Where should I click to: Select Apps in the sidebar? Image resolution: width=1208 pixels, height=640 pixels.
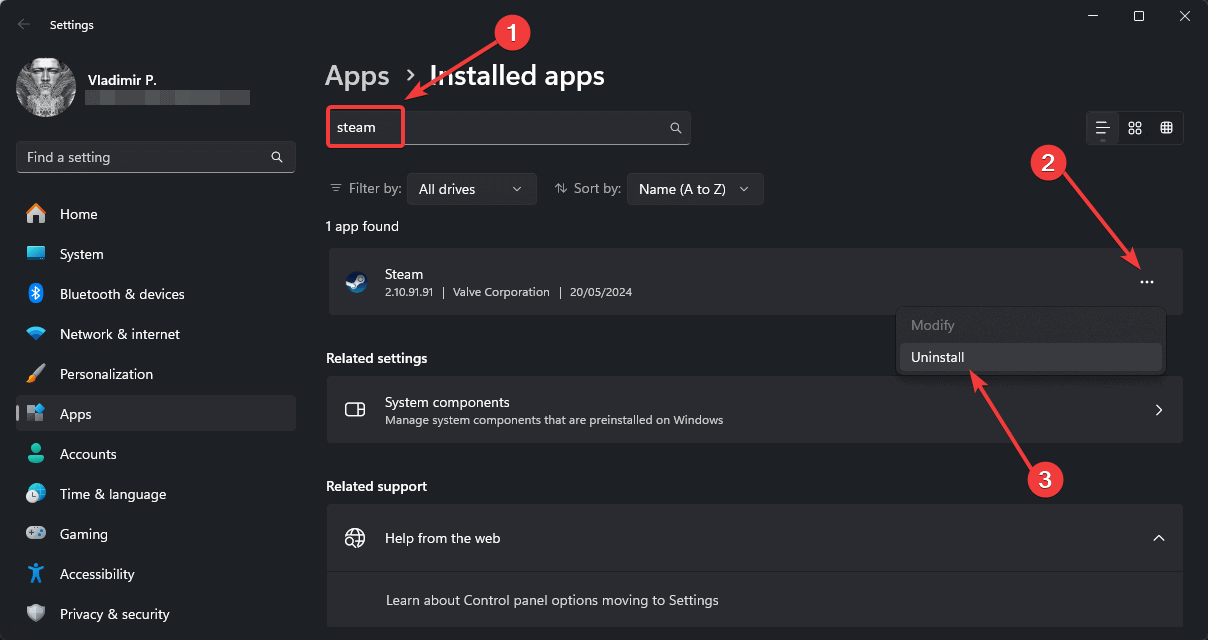[155, 414]
